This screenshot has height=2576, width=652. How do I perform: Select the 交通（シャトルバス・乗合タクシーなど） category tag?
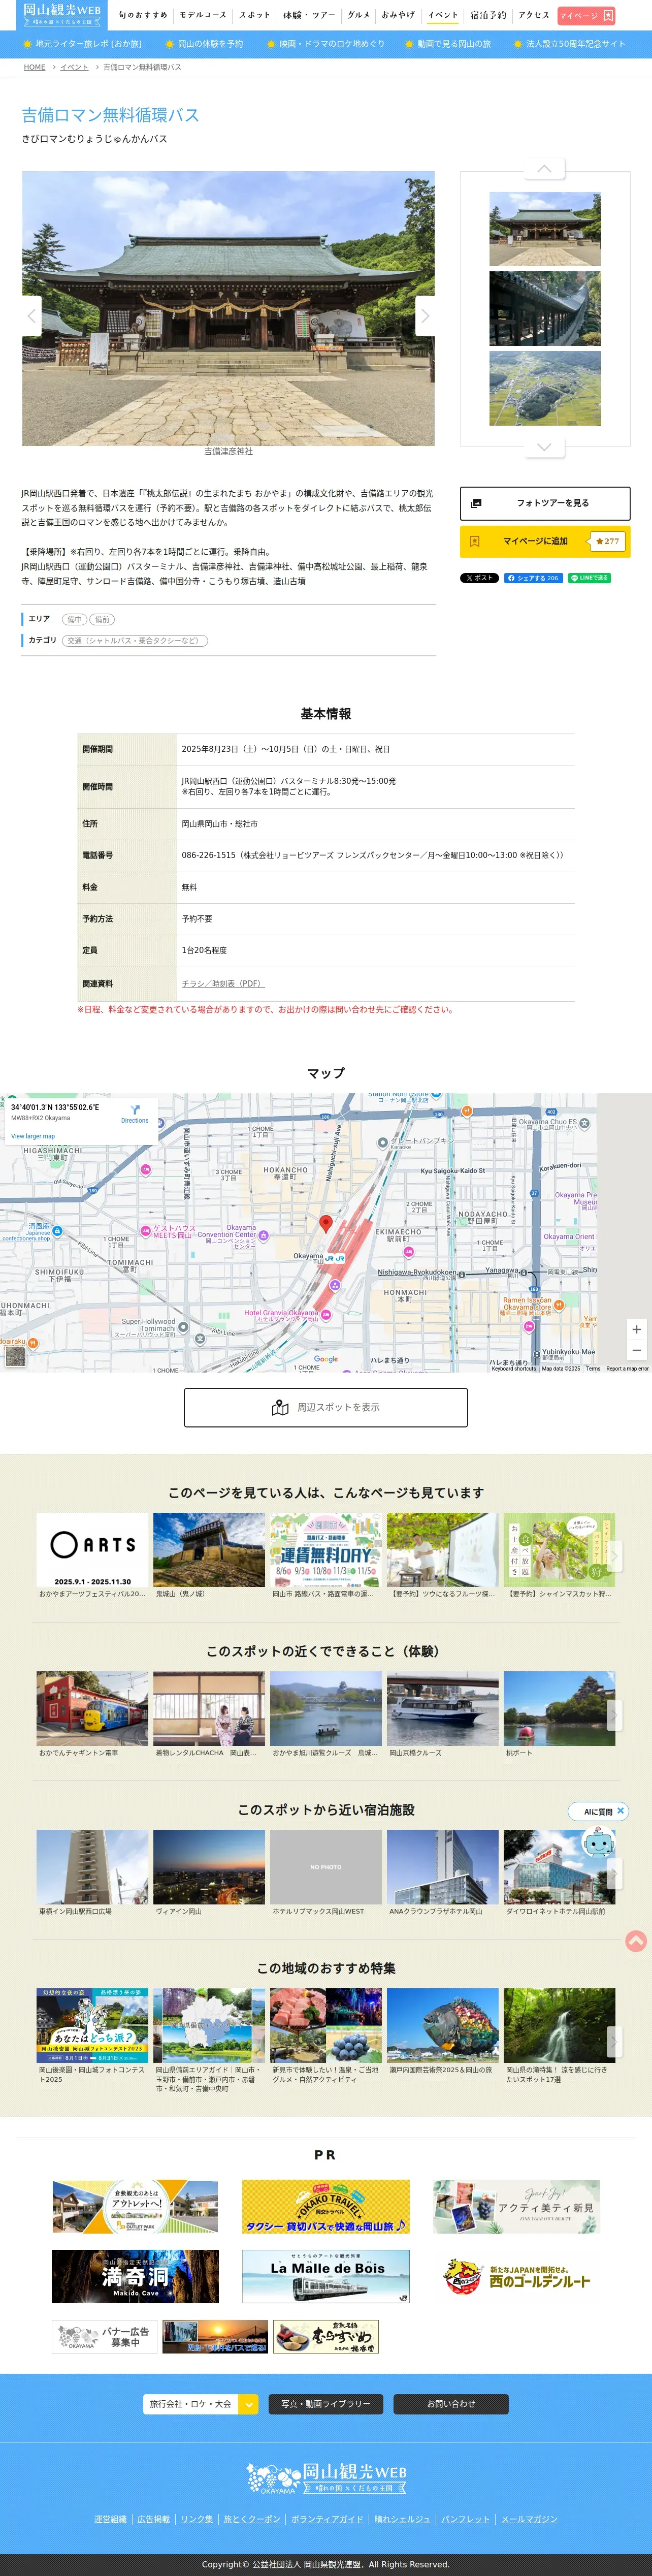[135, 641]
